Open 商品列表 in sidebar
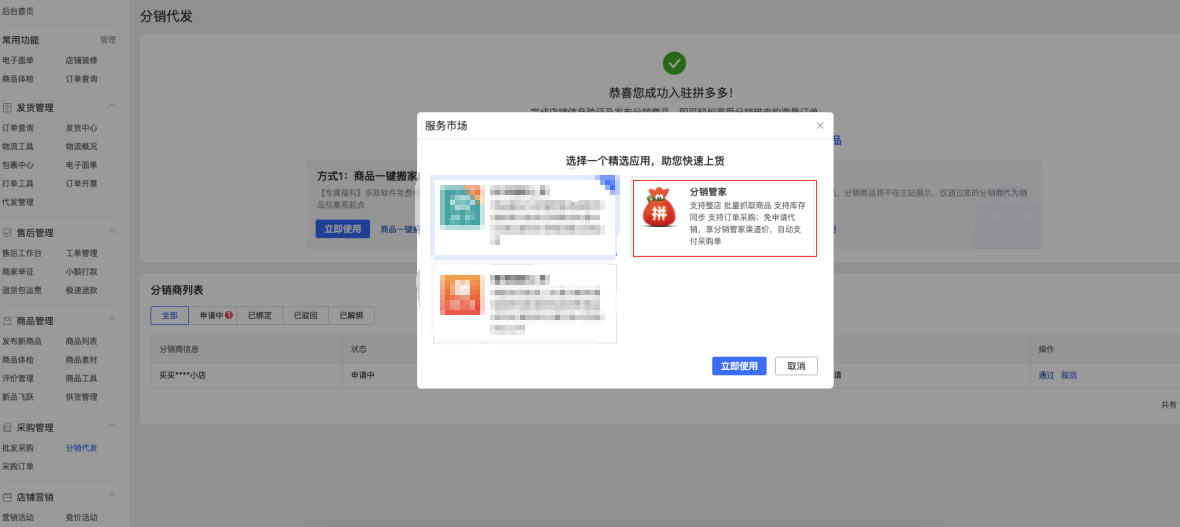 pos(81,341)
